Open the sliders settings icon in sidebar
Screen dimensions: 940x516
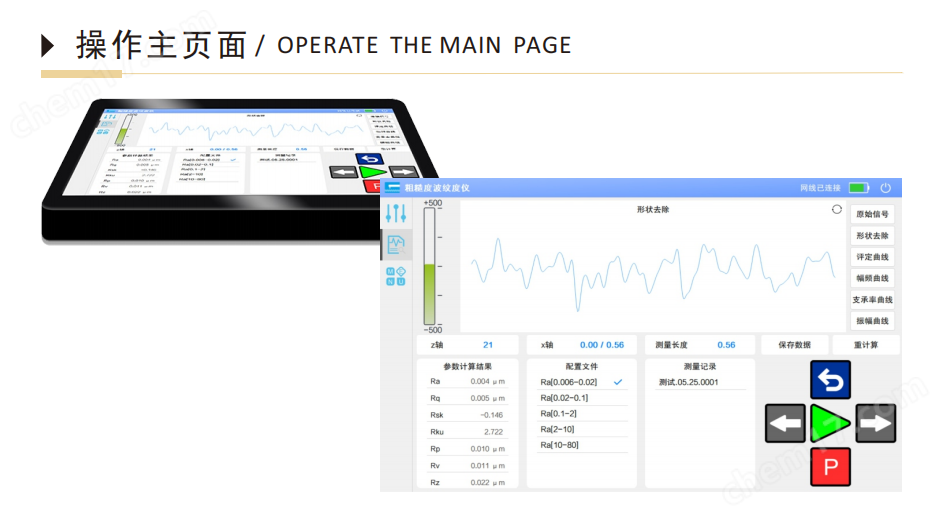click(x=396, y=213)
